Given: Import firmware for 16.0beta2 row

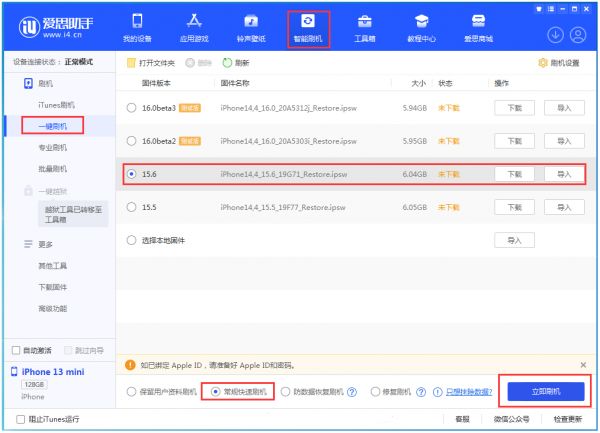Looking at the screenshot, I should coord(564,141).
